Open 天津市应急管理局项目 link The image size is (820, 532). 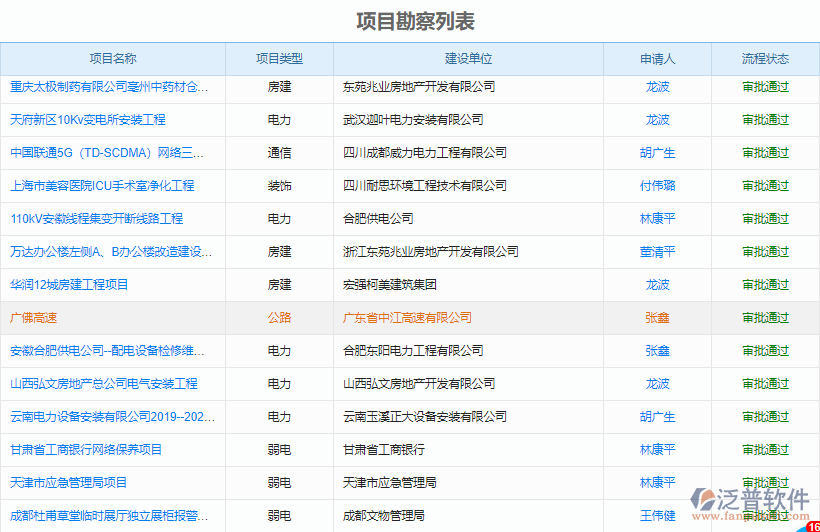[69, 483]
